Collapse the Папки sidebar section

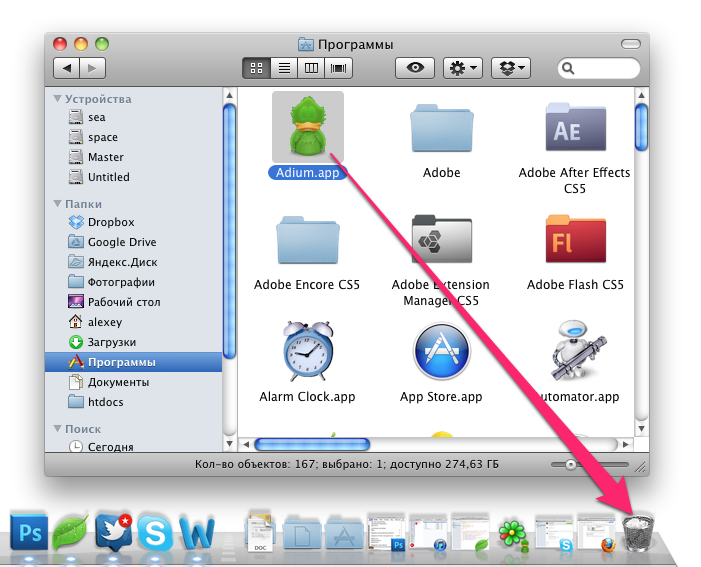57,203
